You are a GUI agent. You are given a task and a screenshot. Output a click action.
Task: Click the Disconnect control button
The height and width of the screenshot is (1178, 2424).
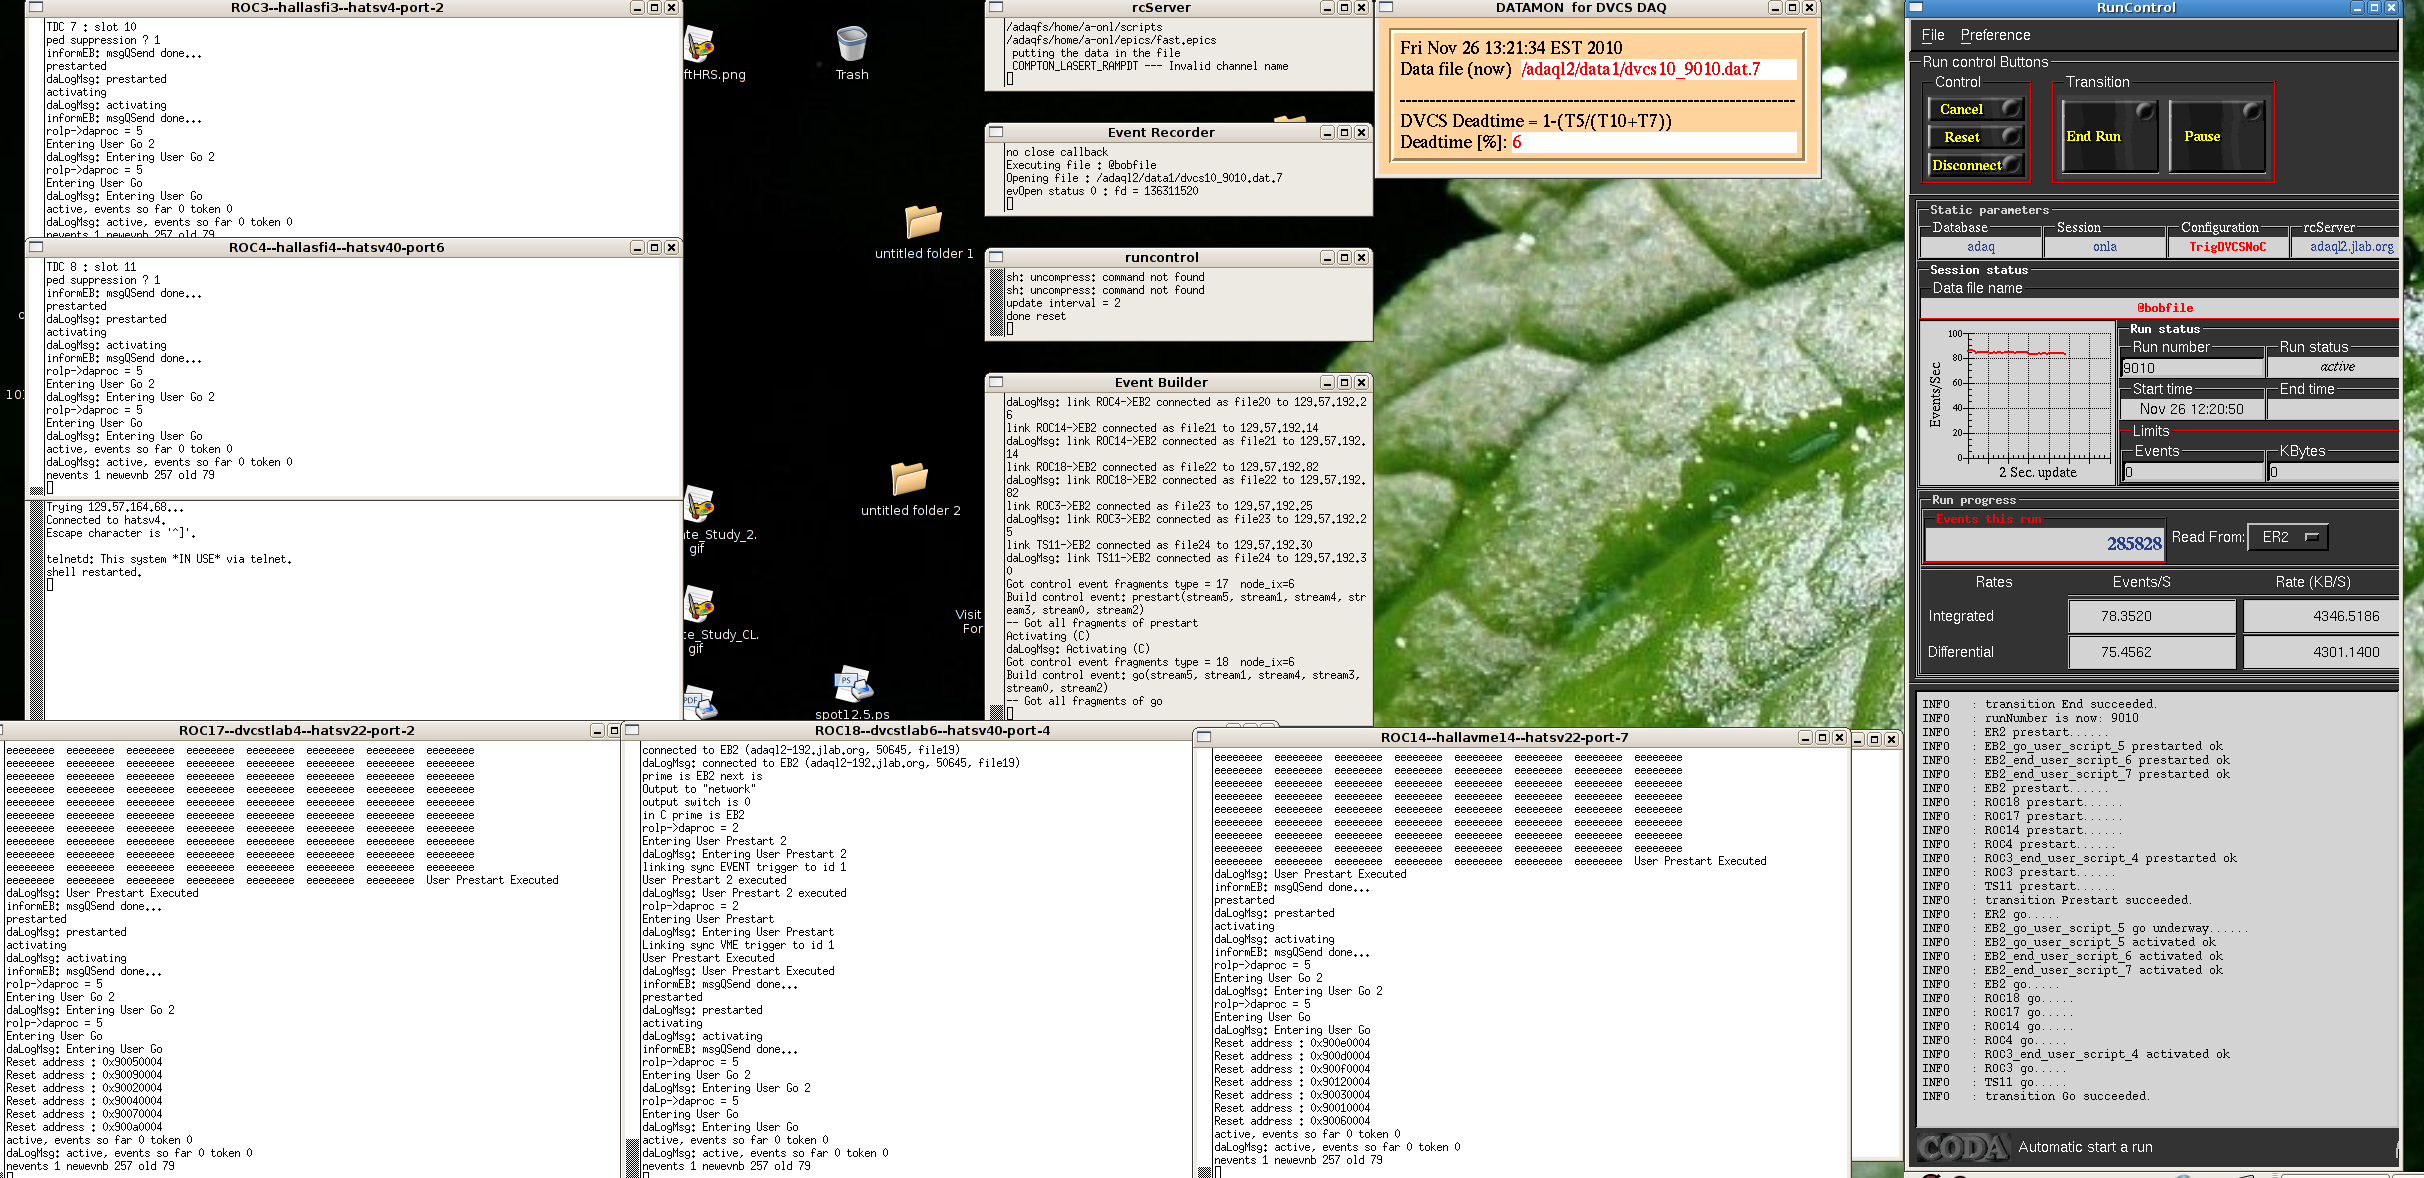click(x=1975, y=165)
